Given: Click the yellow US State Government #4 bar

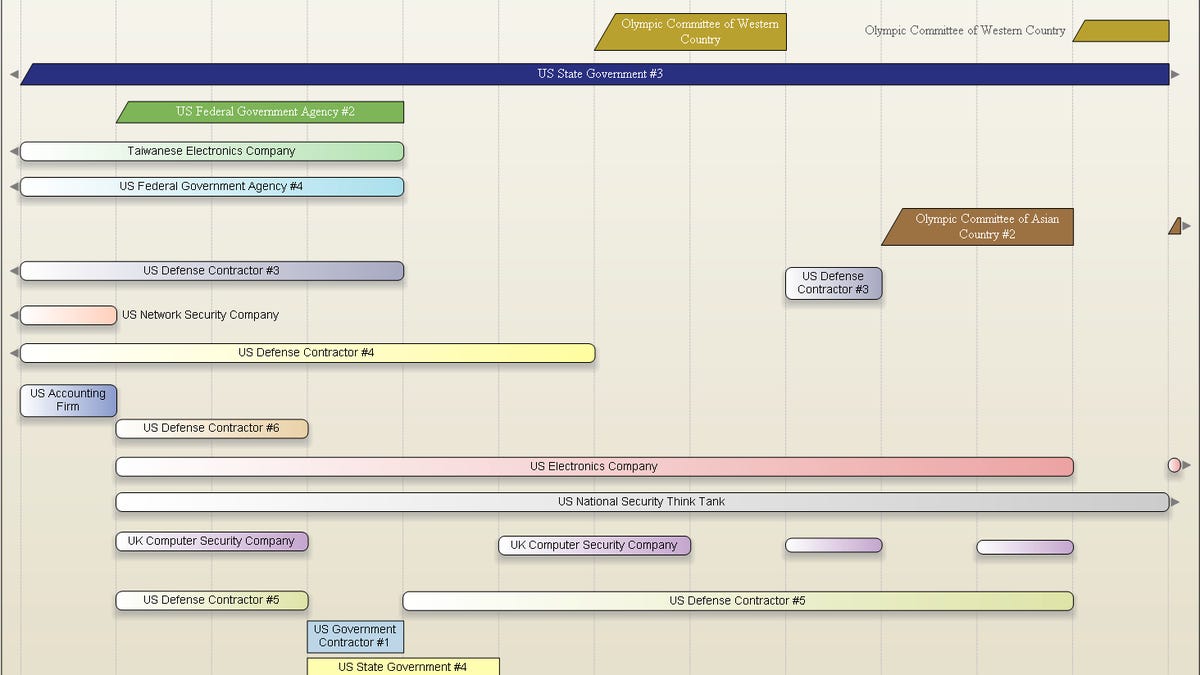Looking at the screenshot, I should click(402, 666).
